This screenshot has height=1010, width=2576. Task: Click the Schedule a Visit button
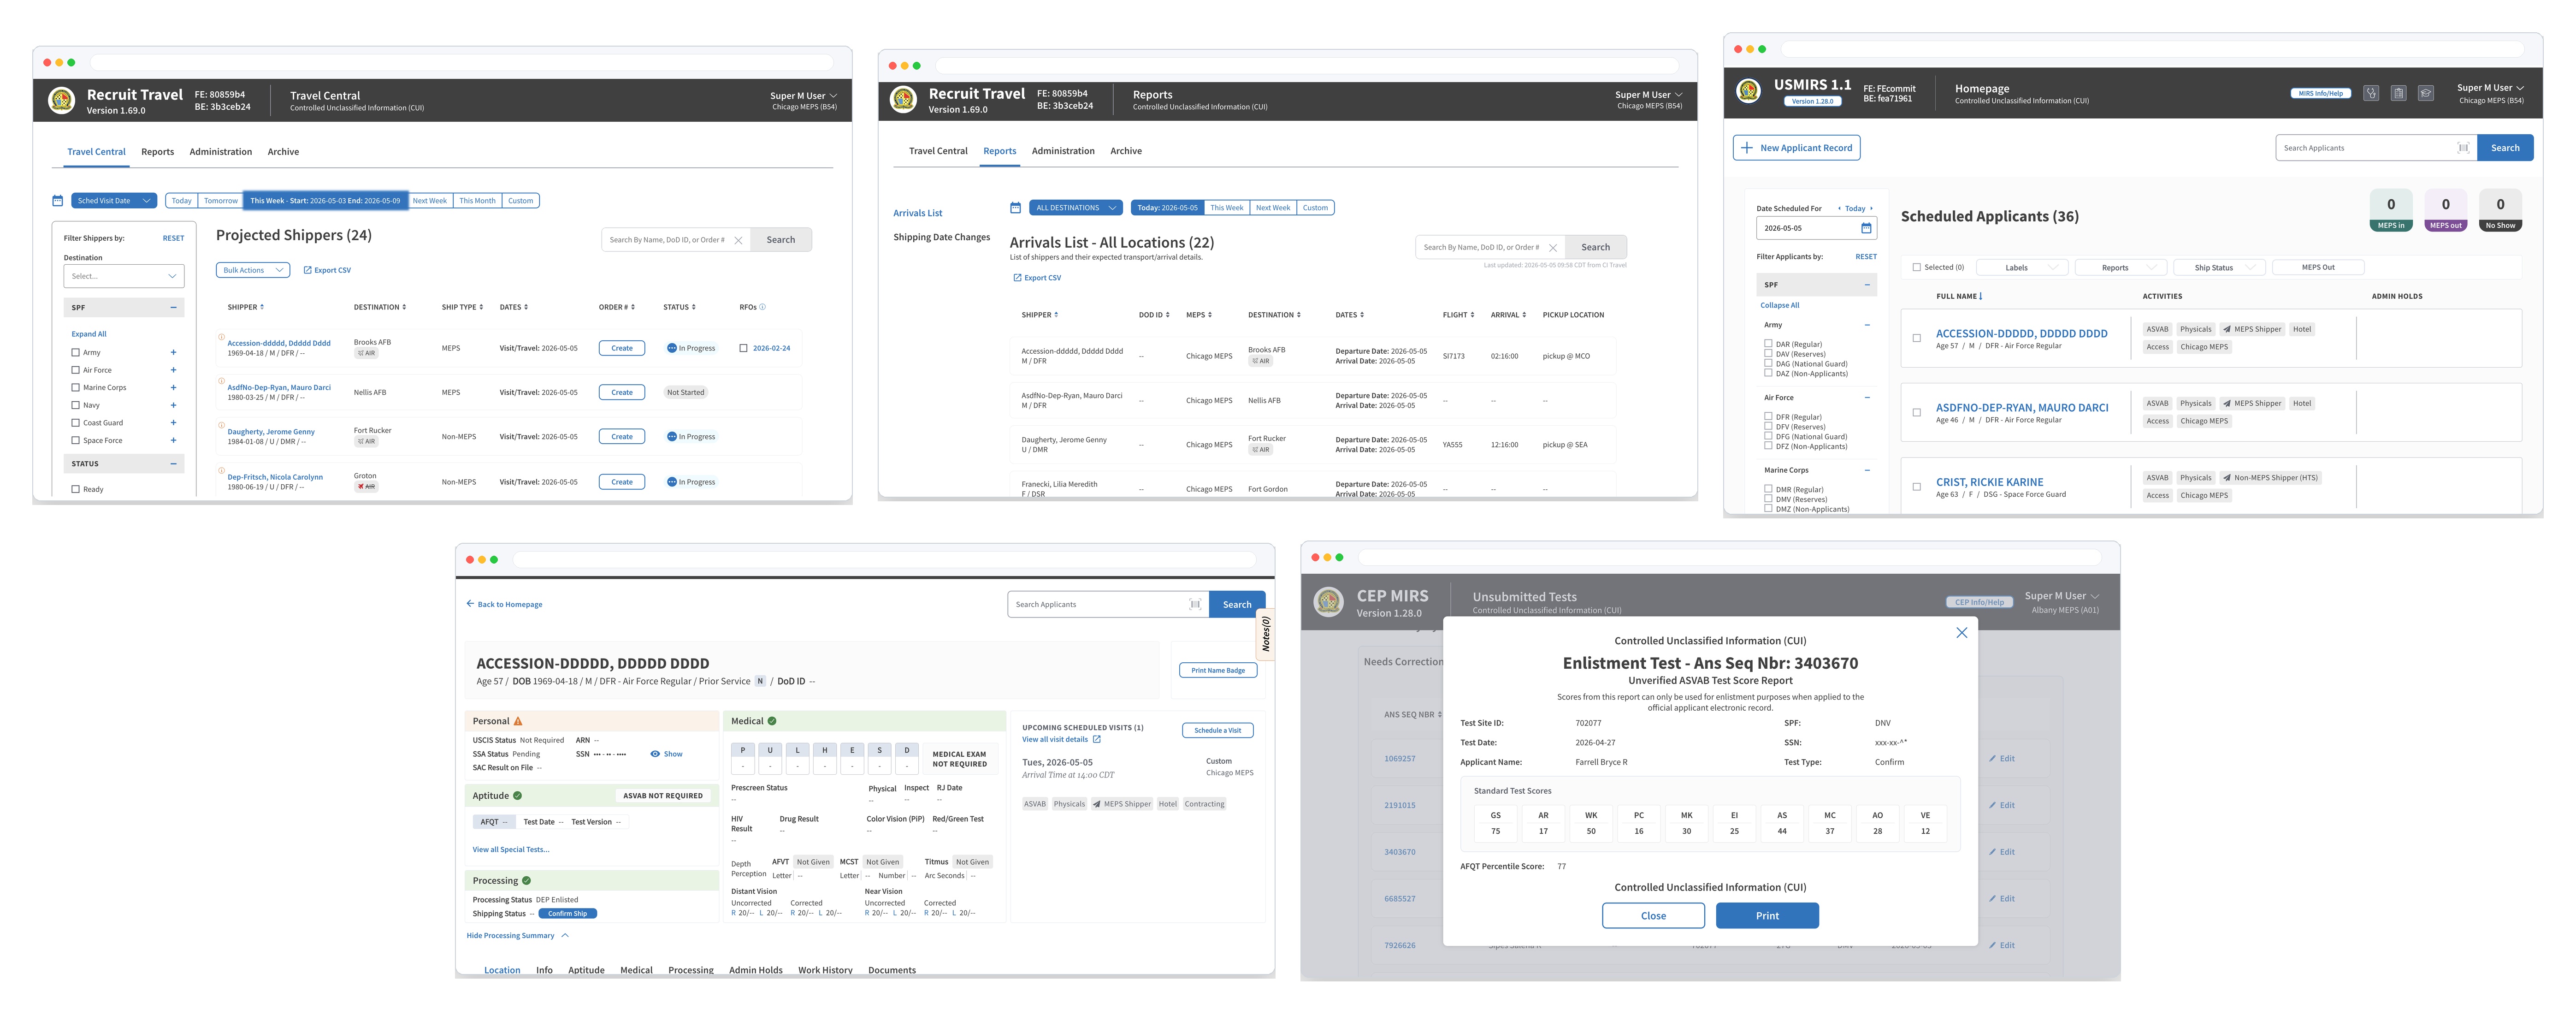[x=1217, y=730]
